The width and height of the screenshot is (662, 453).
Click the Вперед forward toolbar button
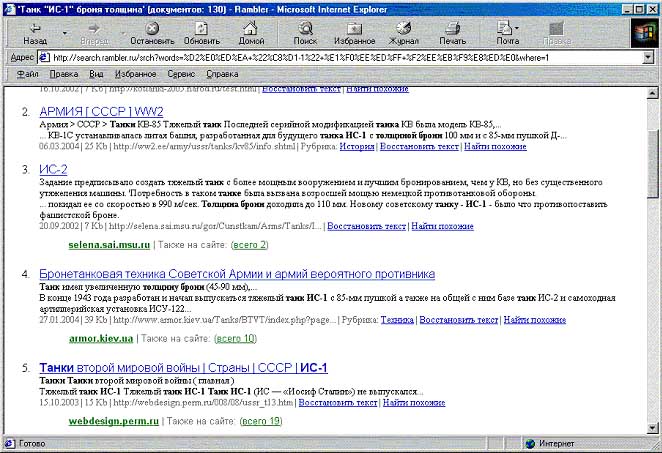[94, 34]
